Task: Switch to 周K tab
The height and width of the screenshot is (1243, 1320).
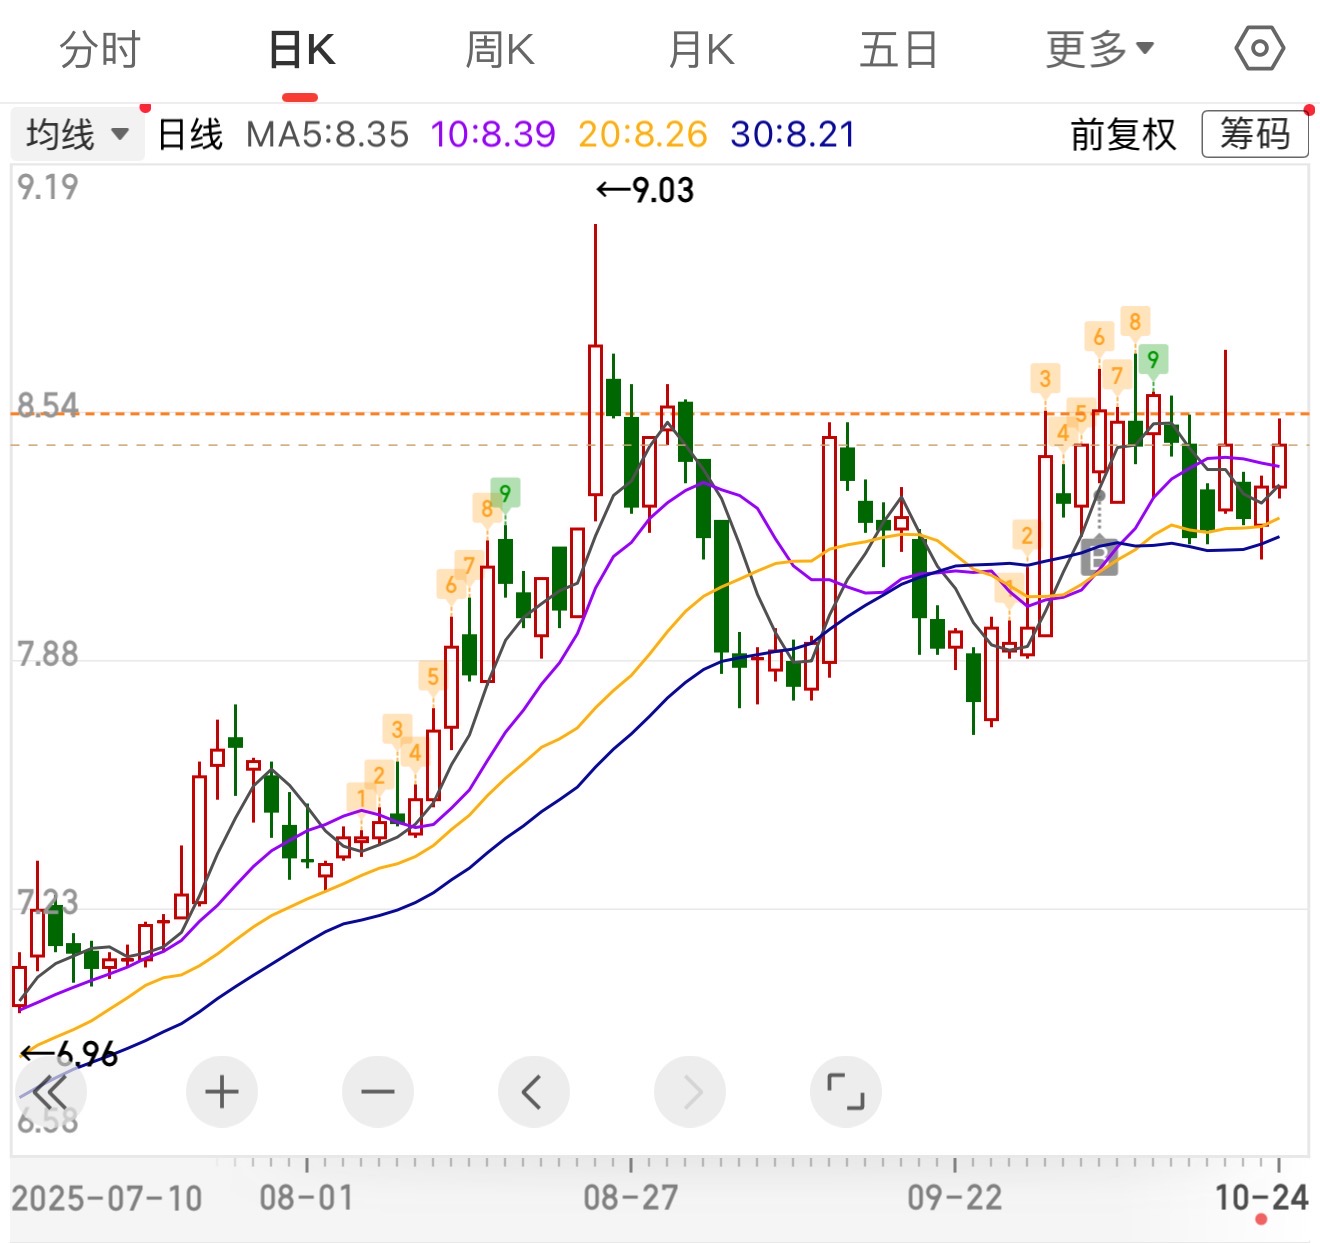Action: pyautogui.click(x=500, y=49)
